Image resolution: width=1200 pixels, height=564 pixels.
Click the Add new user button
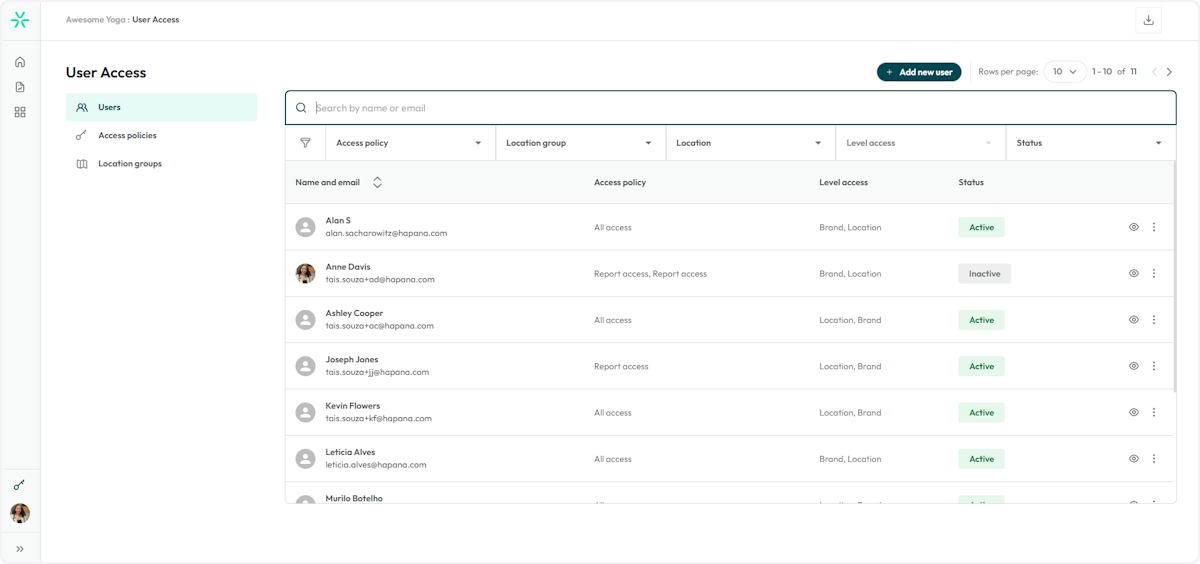pos(918,72)
